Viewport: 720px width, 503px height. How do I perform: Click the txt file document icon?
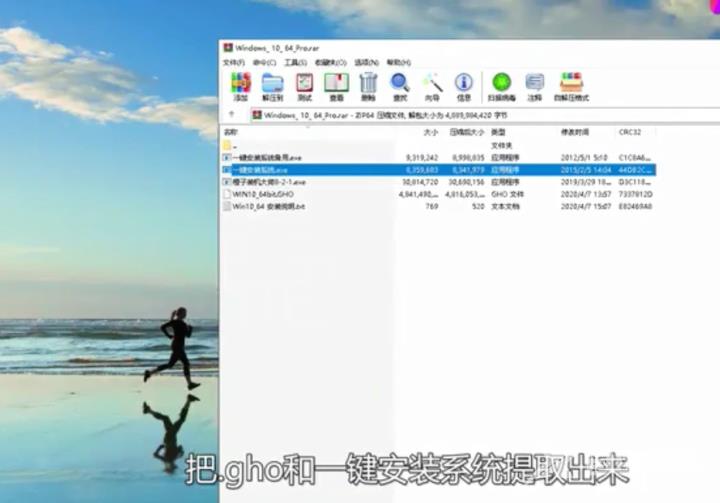(226, 207)
